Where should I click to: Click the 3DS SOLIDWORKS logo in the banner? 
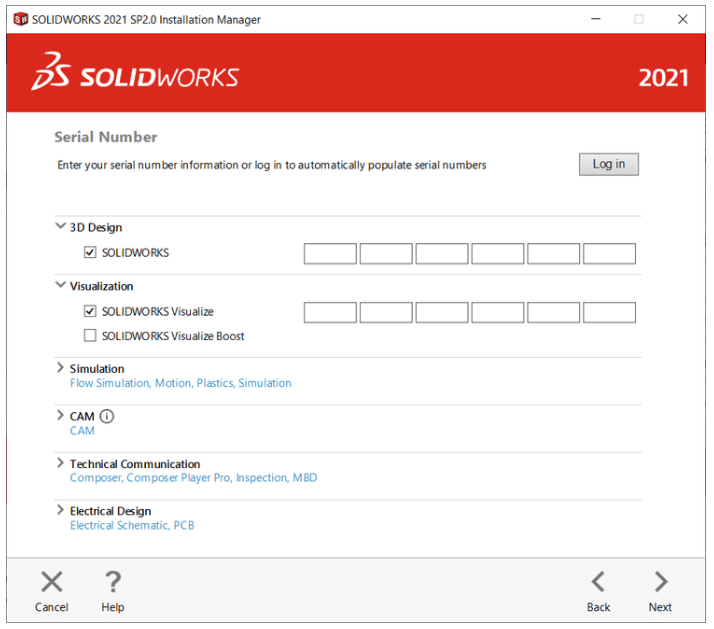coord(135,72)
